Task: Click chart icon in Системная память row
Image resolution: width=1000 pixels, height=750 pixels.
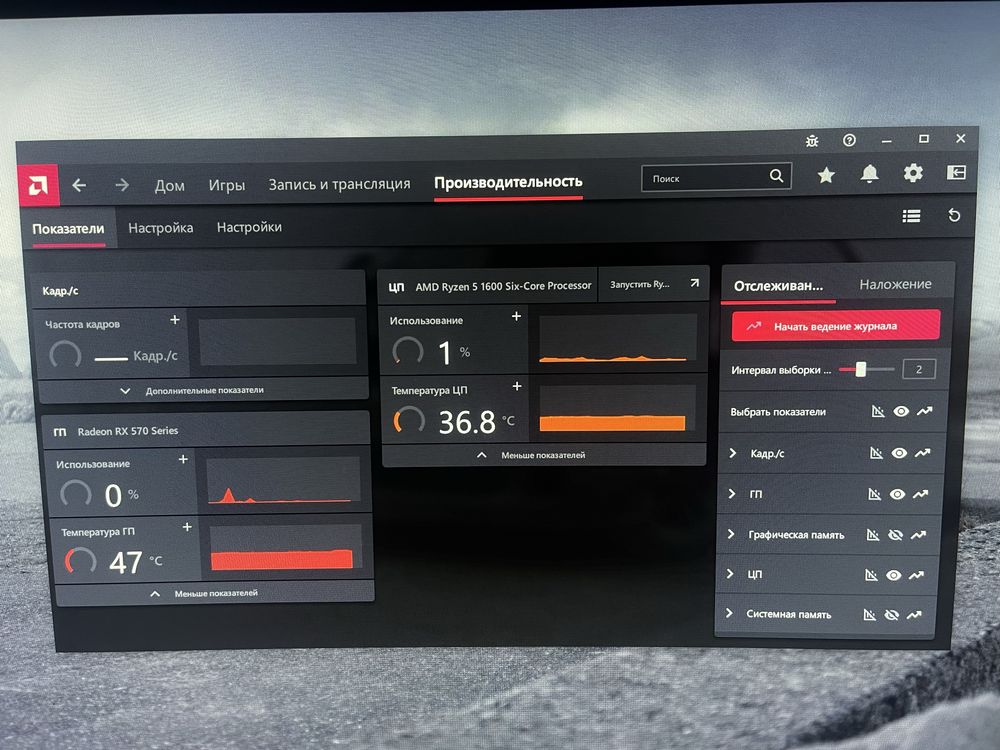Action: tap(869, 615)
